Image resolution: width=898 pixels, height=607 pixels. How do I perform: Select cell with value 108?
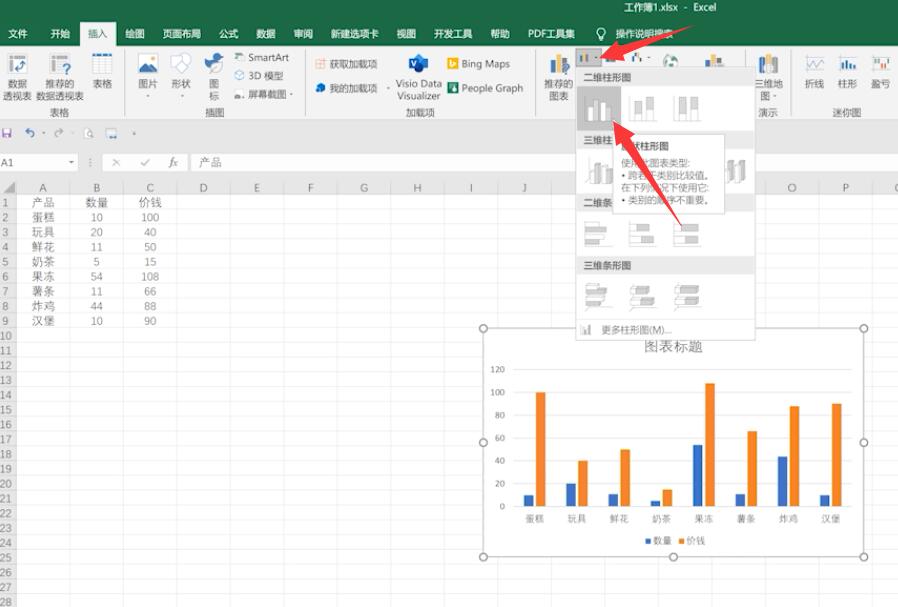click(150, 277)
